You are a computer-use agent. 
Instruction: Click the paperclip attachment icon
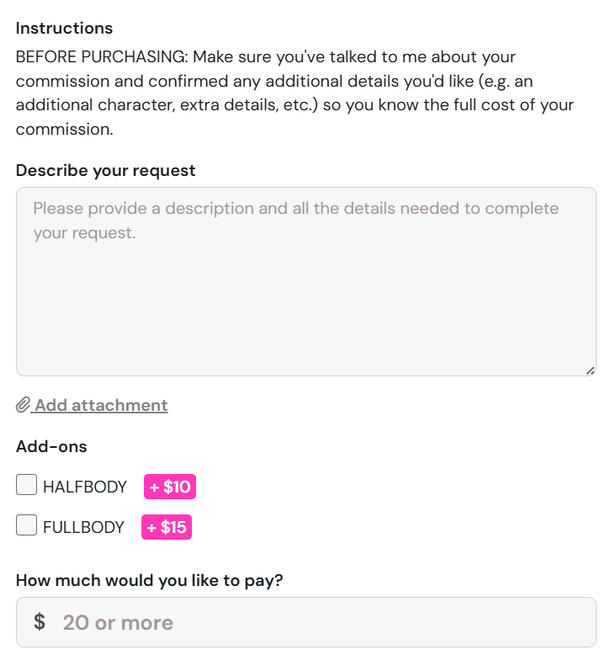tap(23, 405)
